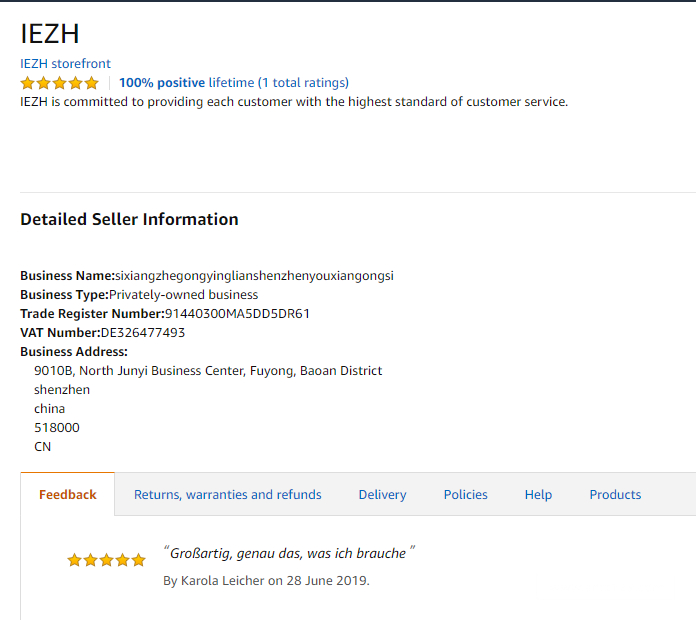
Task: Click the Privately-owned business type text
Action: coord(183,294)
